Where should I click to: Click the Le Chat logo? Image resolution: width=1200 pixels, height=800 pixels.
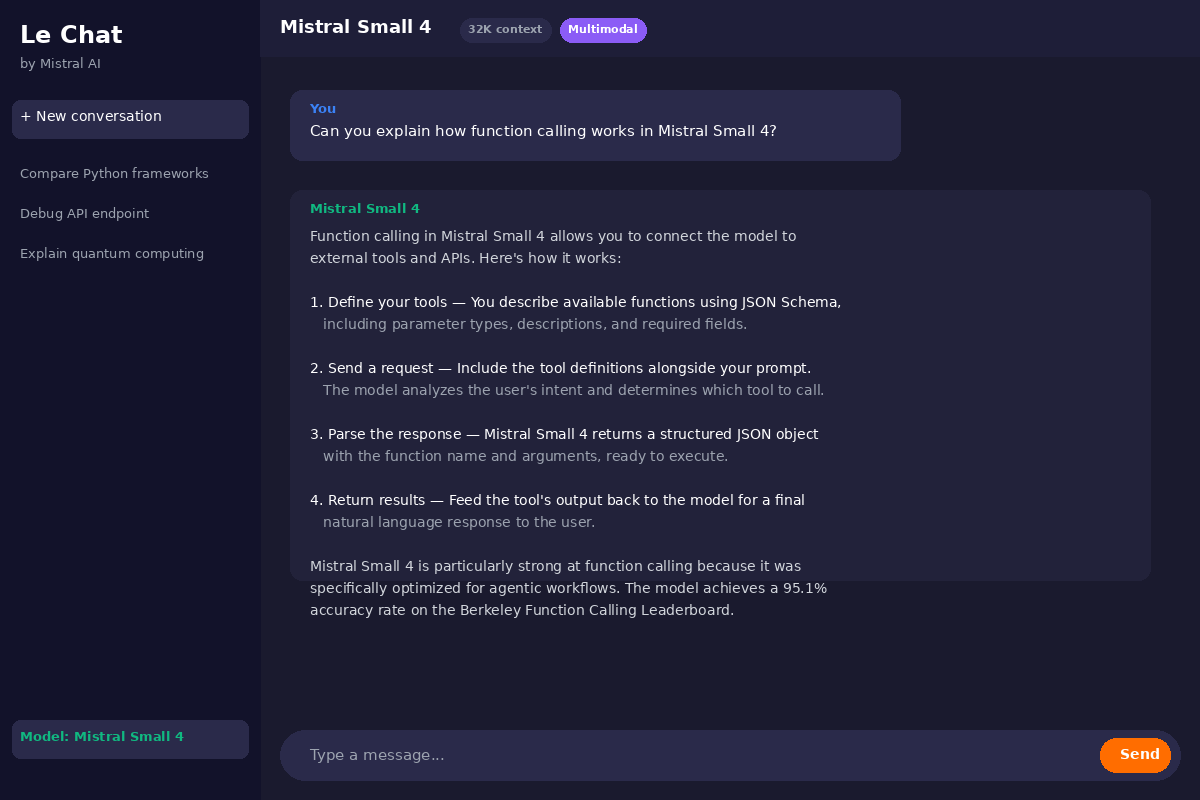[x=71, y=34]
